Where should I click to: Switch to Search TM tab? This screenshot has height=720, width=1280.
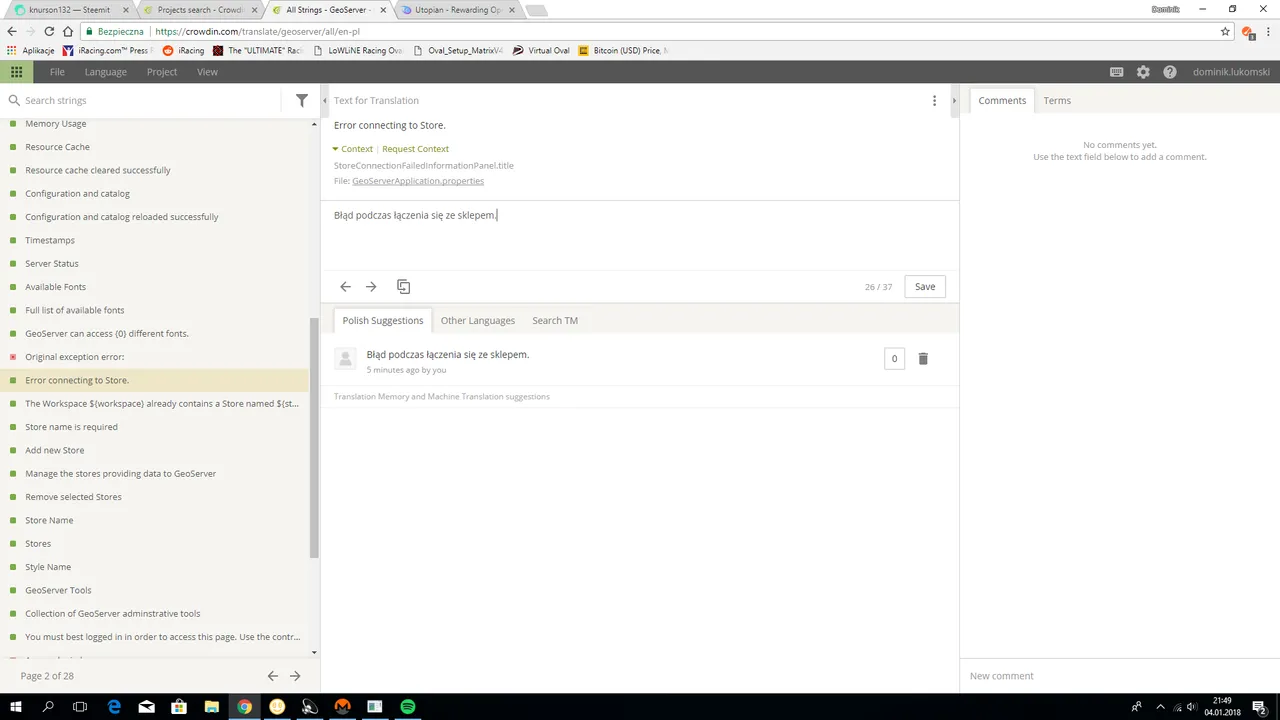click(x=555, y=320)
